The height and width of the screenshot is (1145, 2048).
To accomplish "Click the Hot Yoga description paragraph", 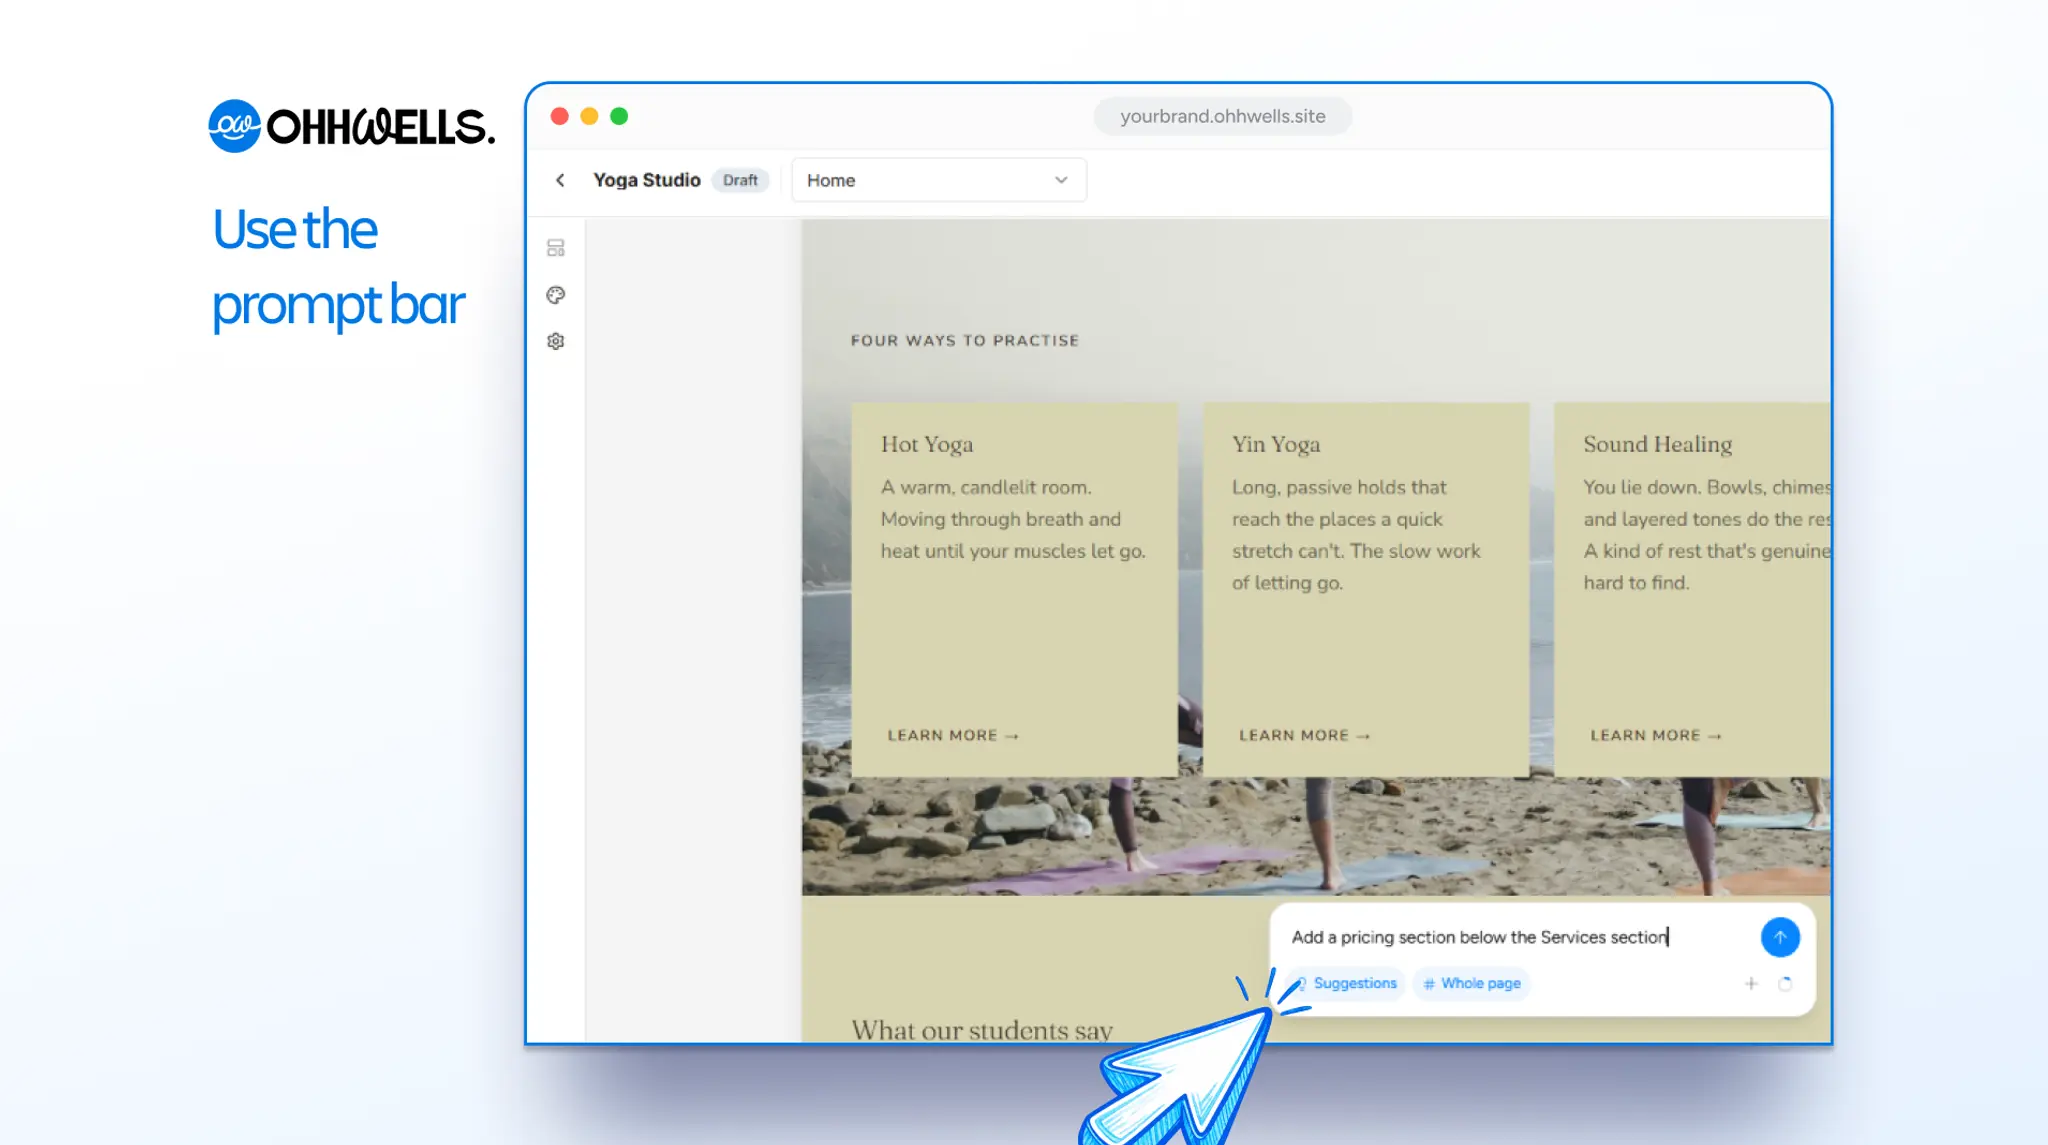I will [x=1013, y=519].
